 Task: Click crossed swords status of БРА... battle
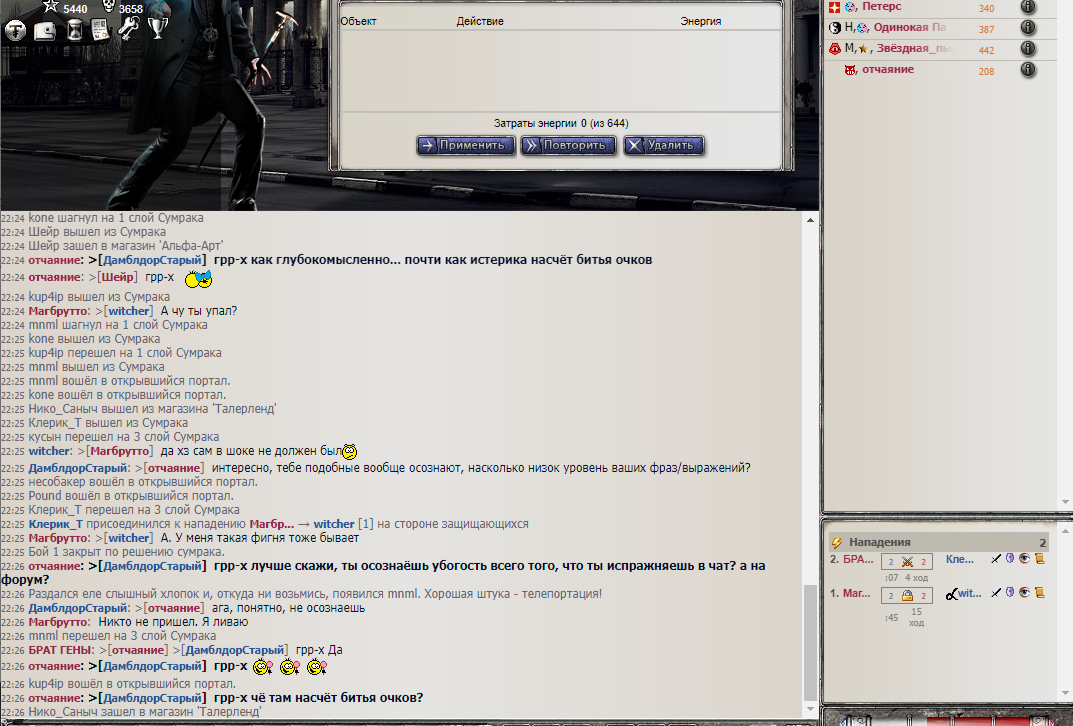tap(907, 562)
